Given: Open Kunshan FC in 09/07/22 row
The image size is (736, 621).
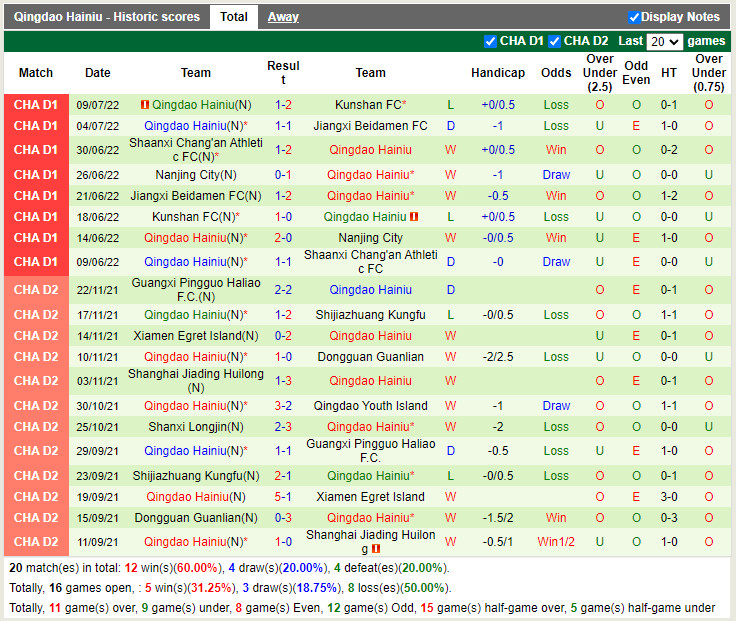Looking at the screenshot, I should pos(370,105).
